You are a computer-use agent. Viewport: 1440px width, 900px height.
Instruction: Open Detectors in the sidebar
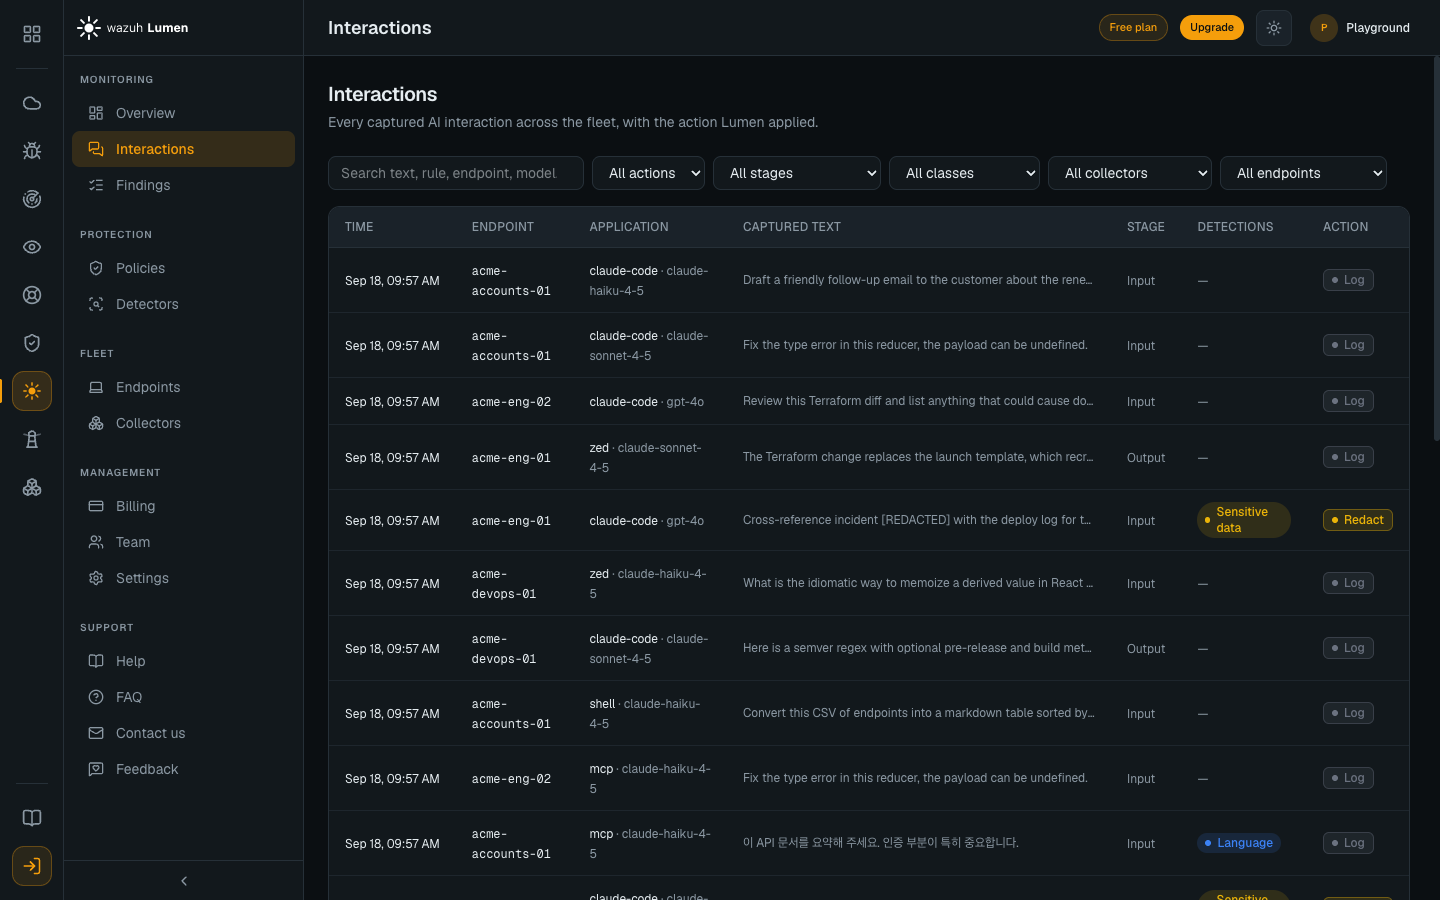pos(184,304)
